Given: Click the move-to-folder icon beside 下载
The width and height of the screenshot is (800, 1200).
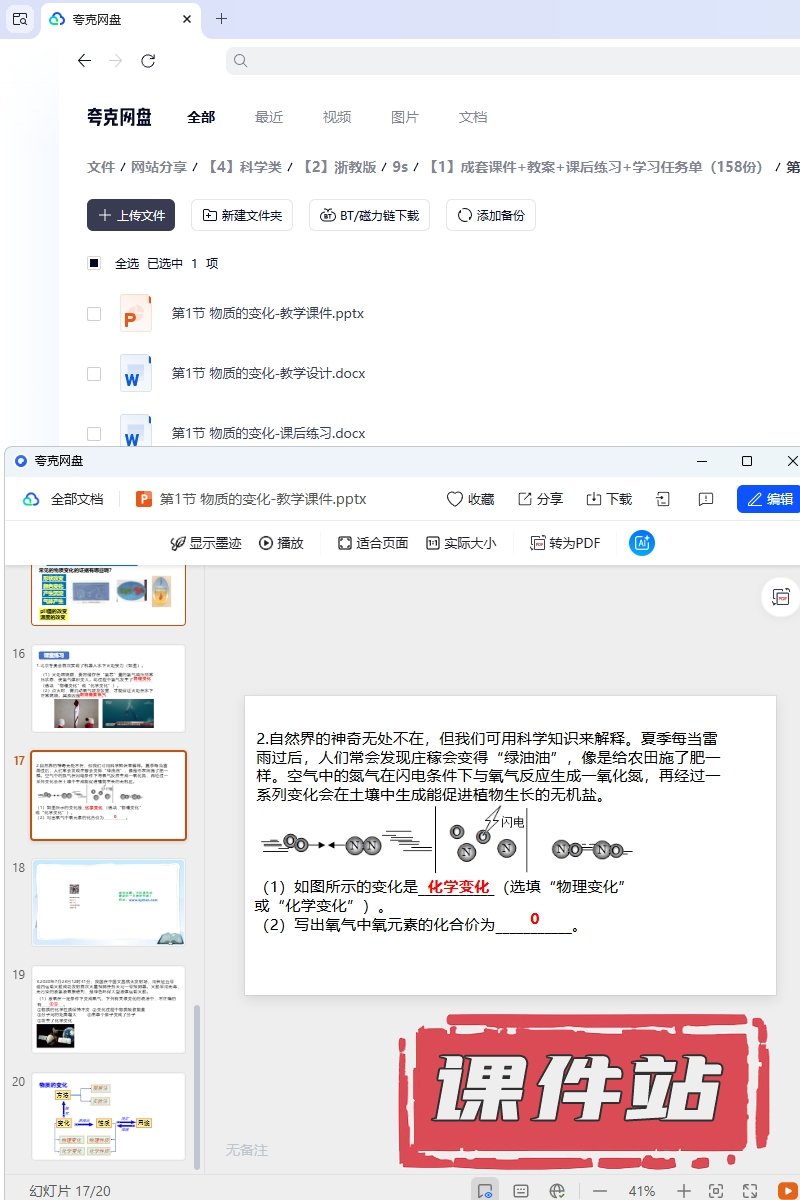Looking at the screenshot, I should pyautogui.click(x=663, y=499).
